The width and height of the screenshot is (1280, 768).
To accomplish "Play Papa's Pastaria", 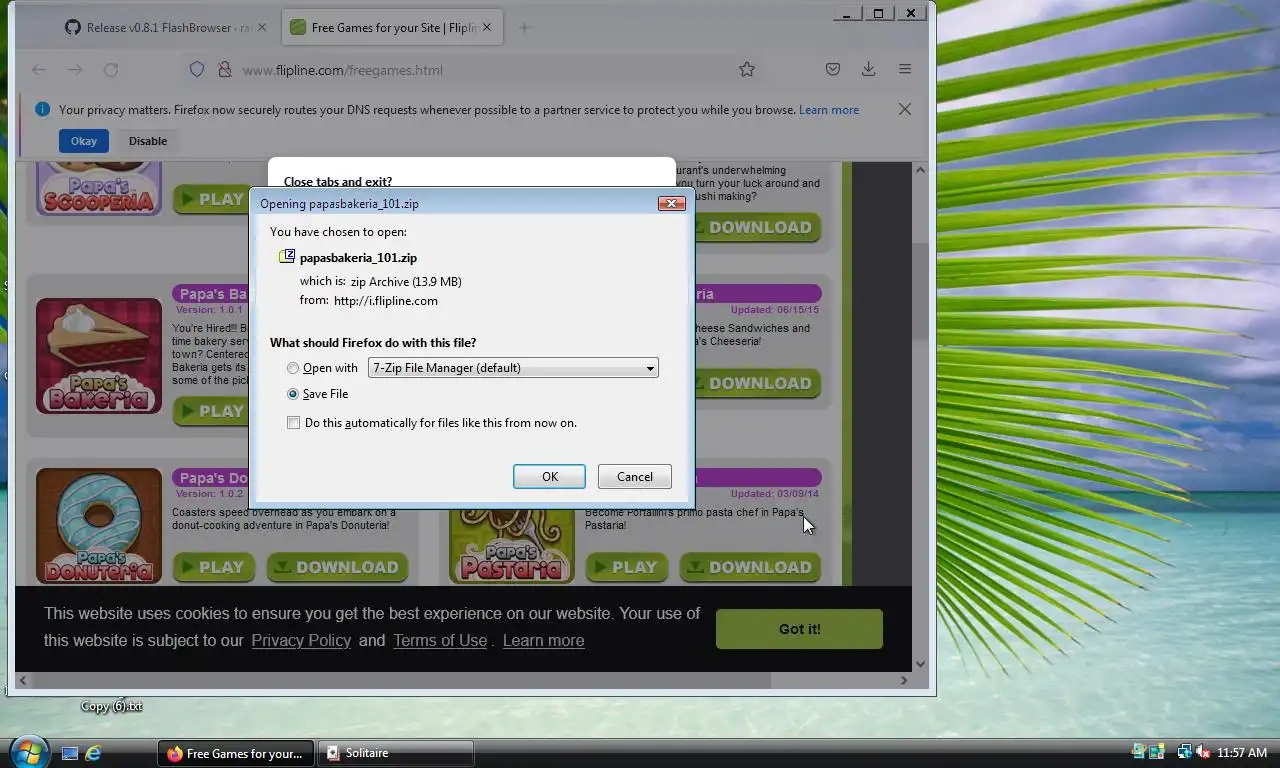I will click(x=627, y=567).
